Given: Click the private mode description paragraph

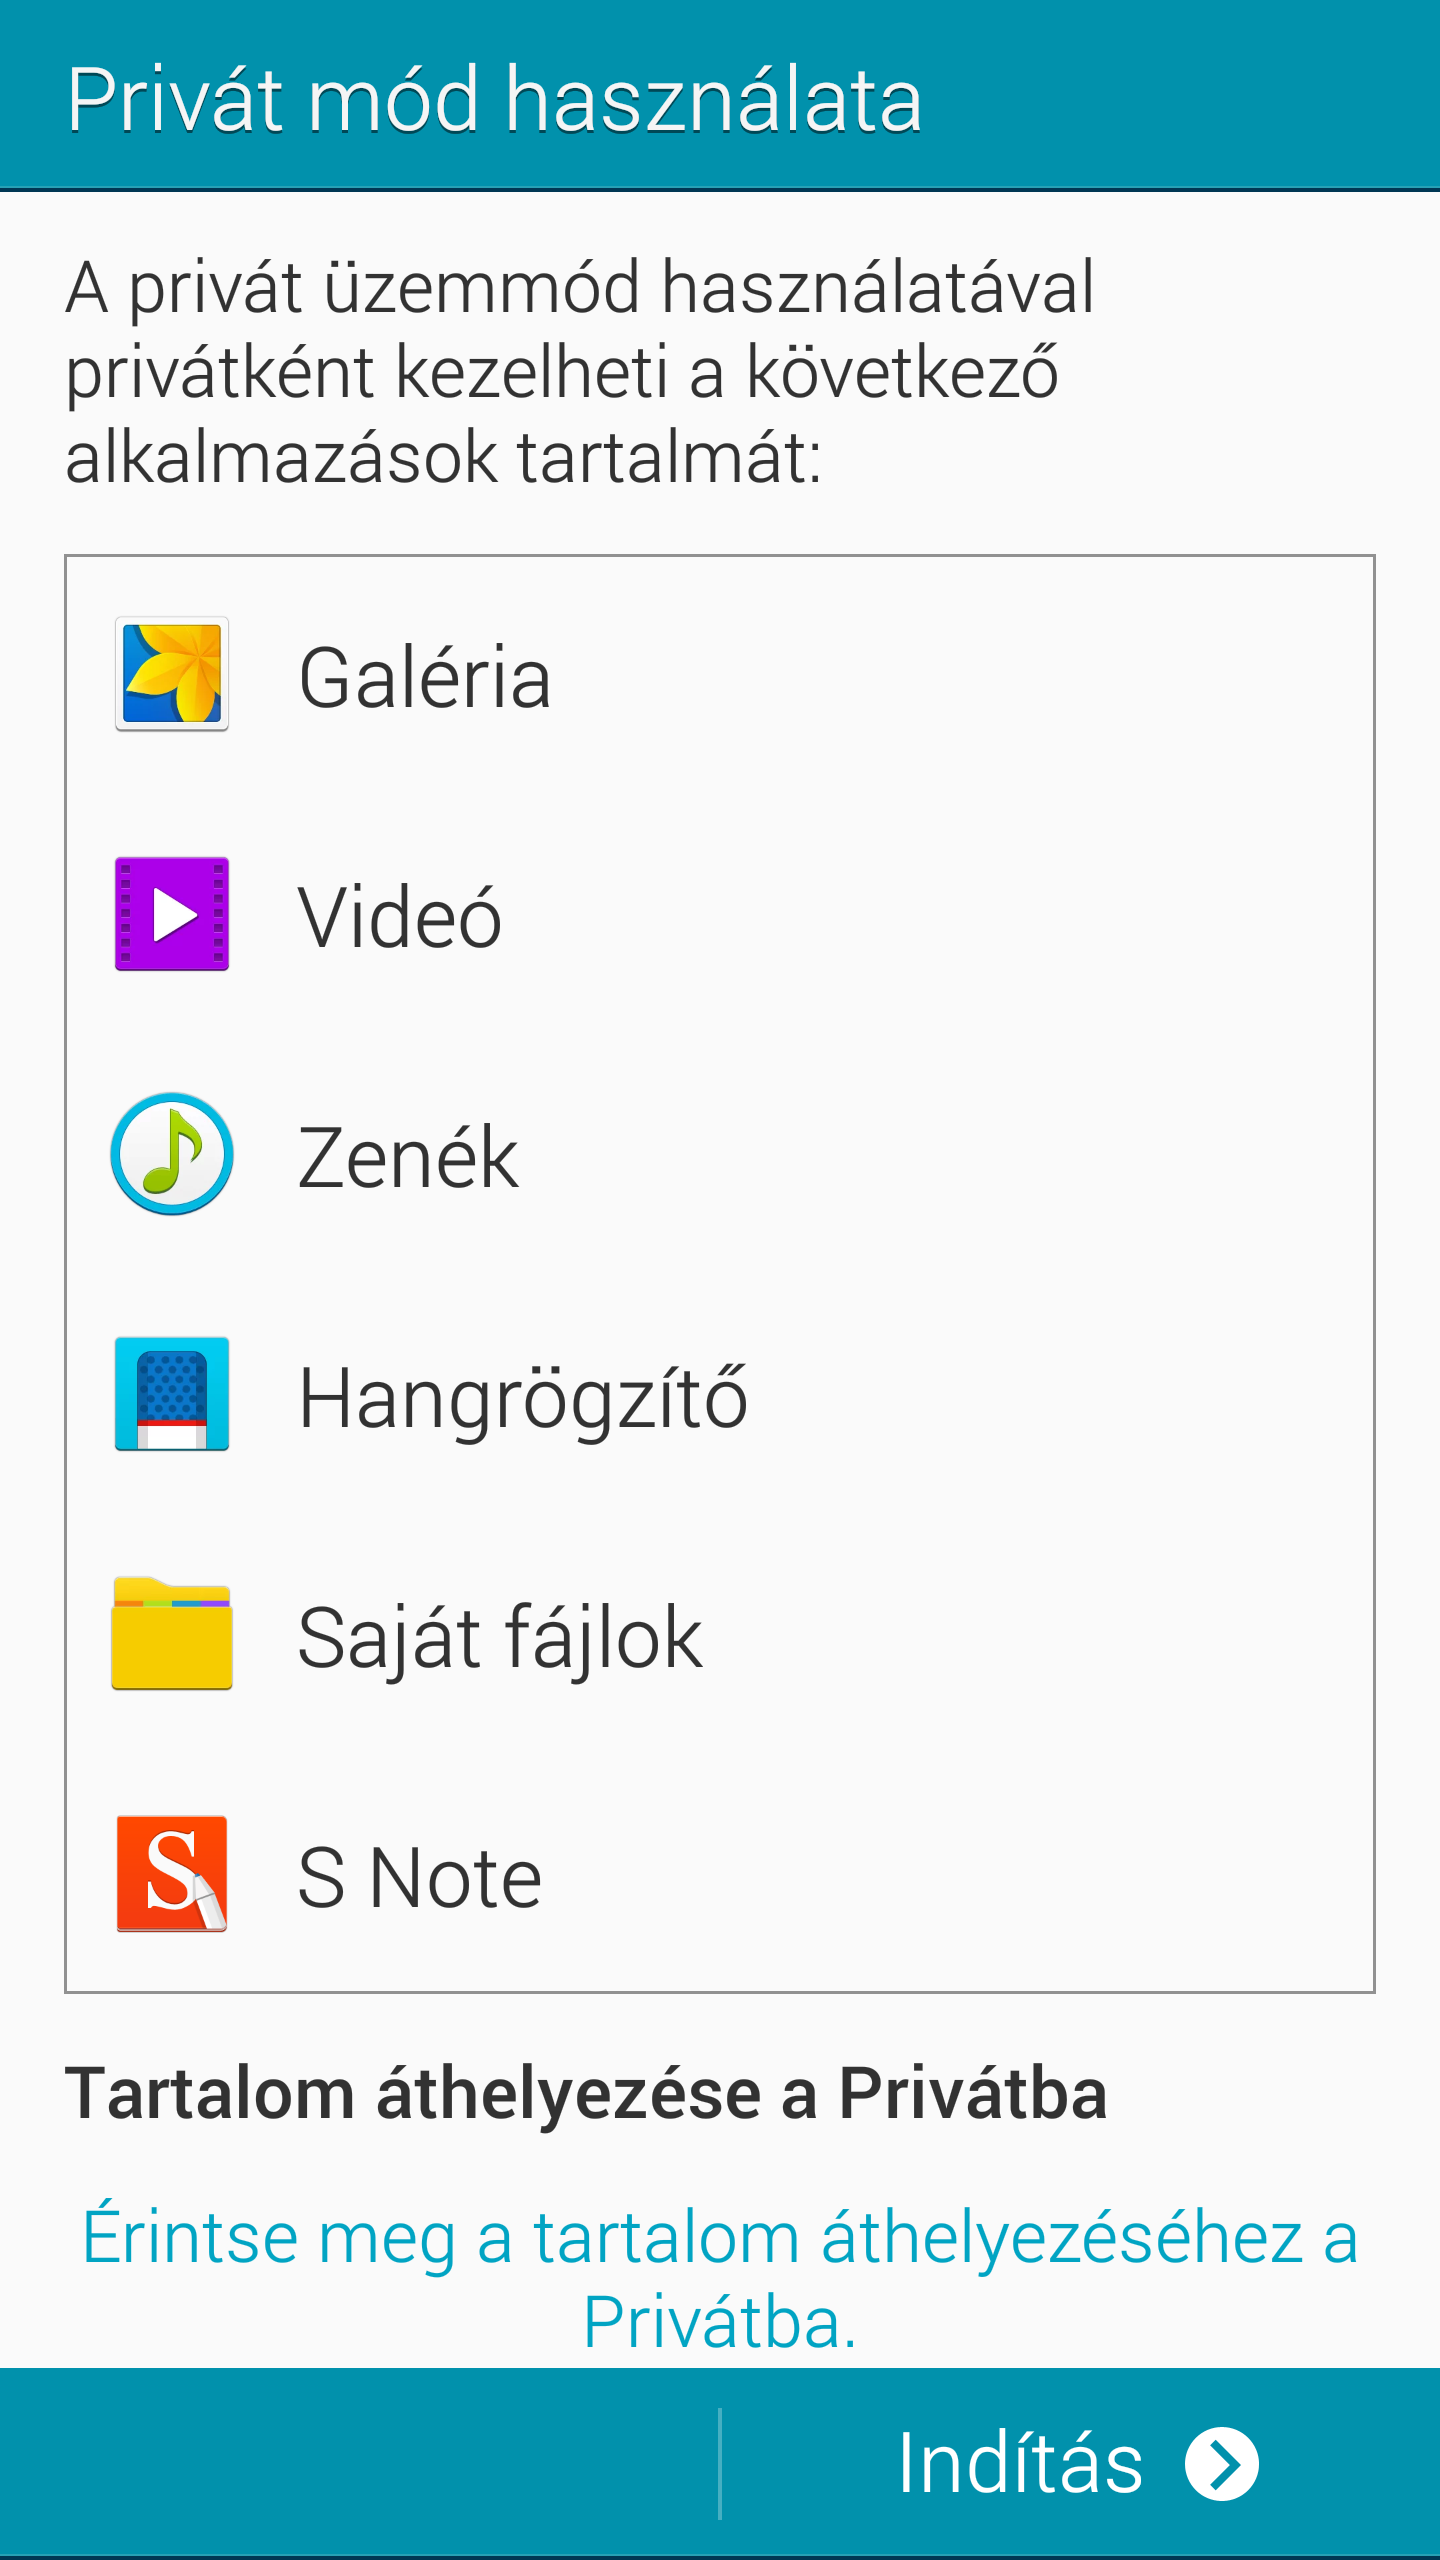Looking at the screenshot, I should click(580, 372).
